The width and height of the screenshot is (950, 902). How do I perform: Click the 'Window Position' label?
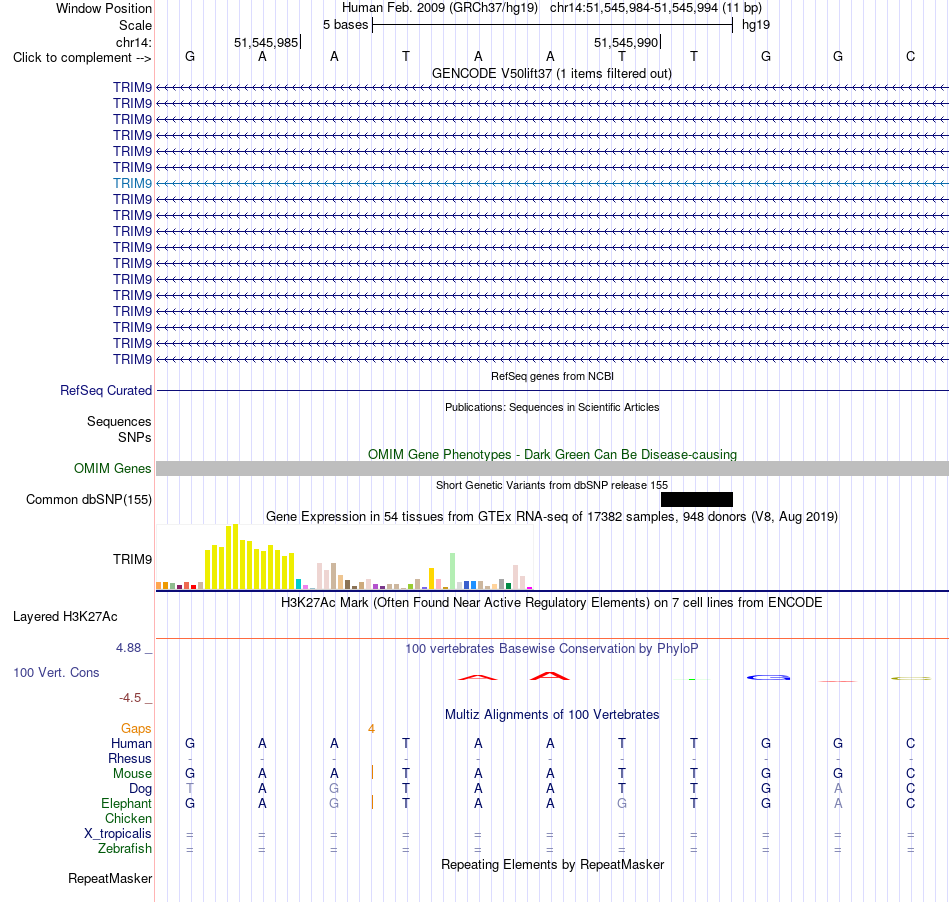click(104, 8)
